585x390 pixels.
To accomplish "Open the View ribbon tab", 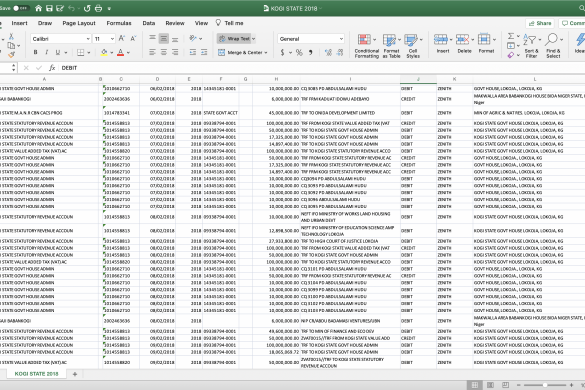I will click(201, 23).
